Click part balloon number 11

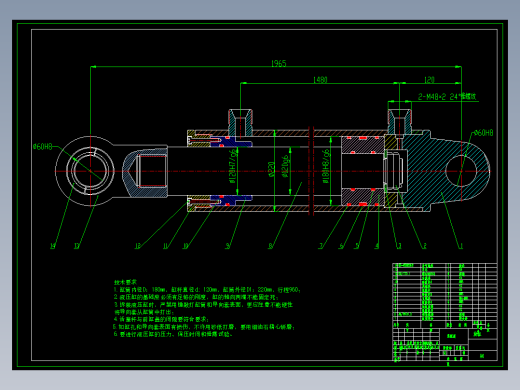(165, 246)
